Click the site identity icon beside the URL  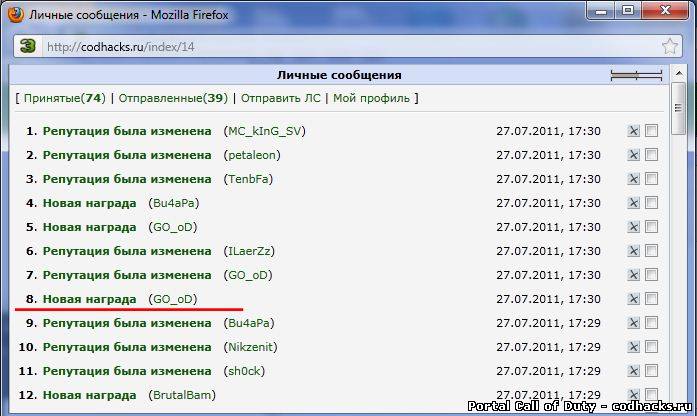coord(28,46)
